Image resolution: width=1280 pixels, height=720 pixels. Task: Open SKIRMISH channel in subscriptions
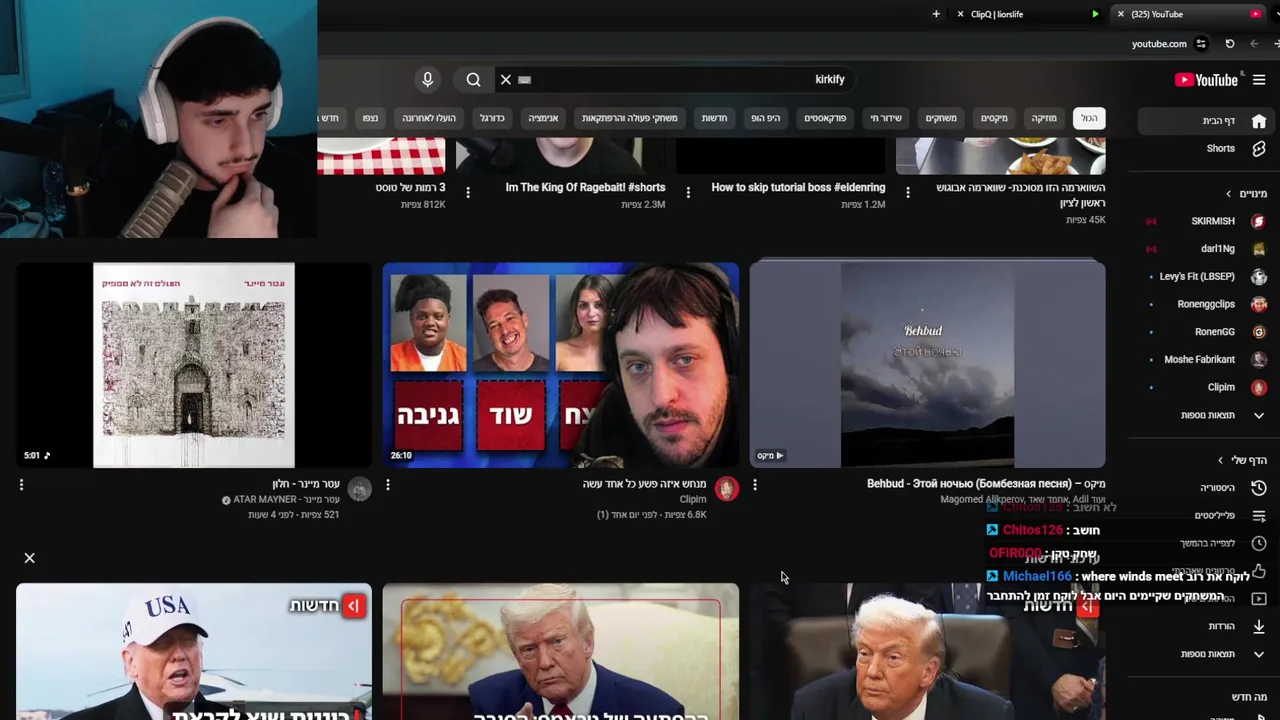[1208, 221]
